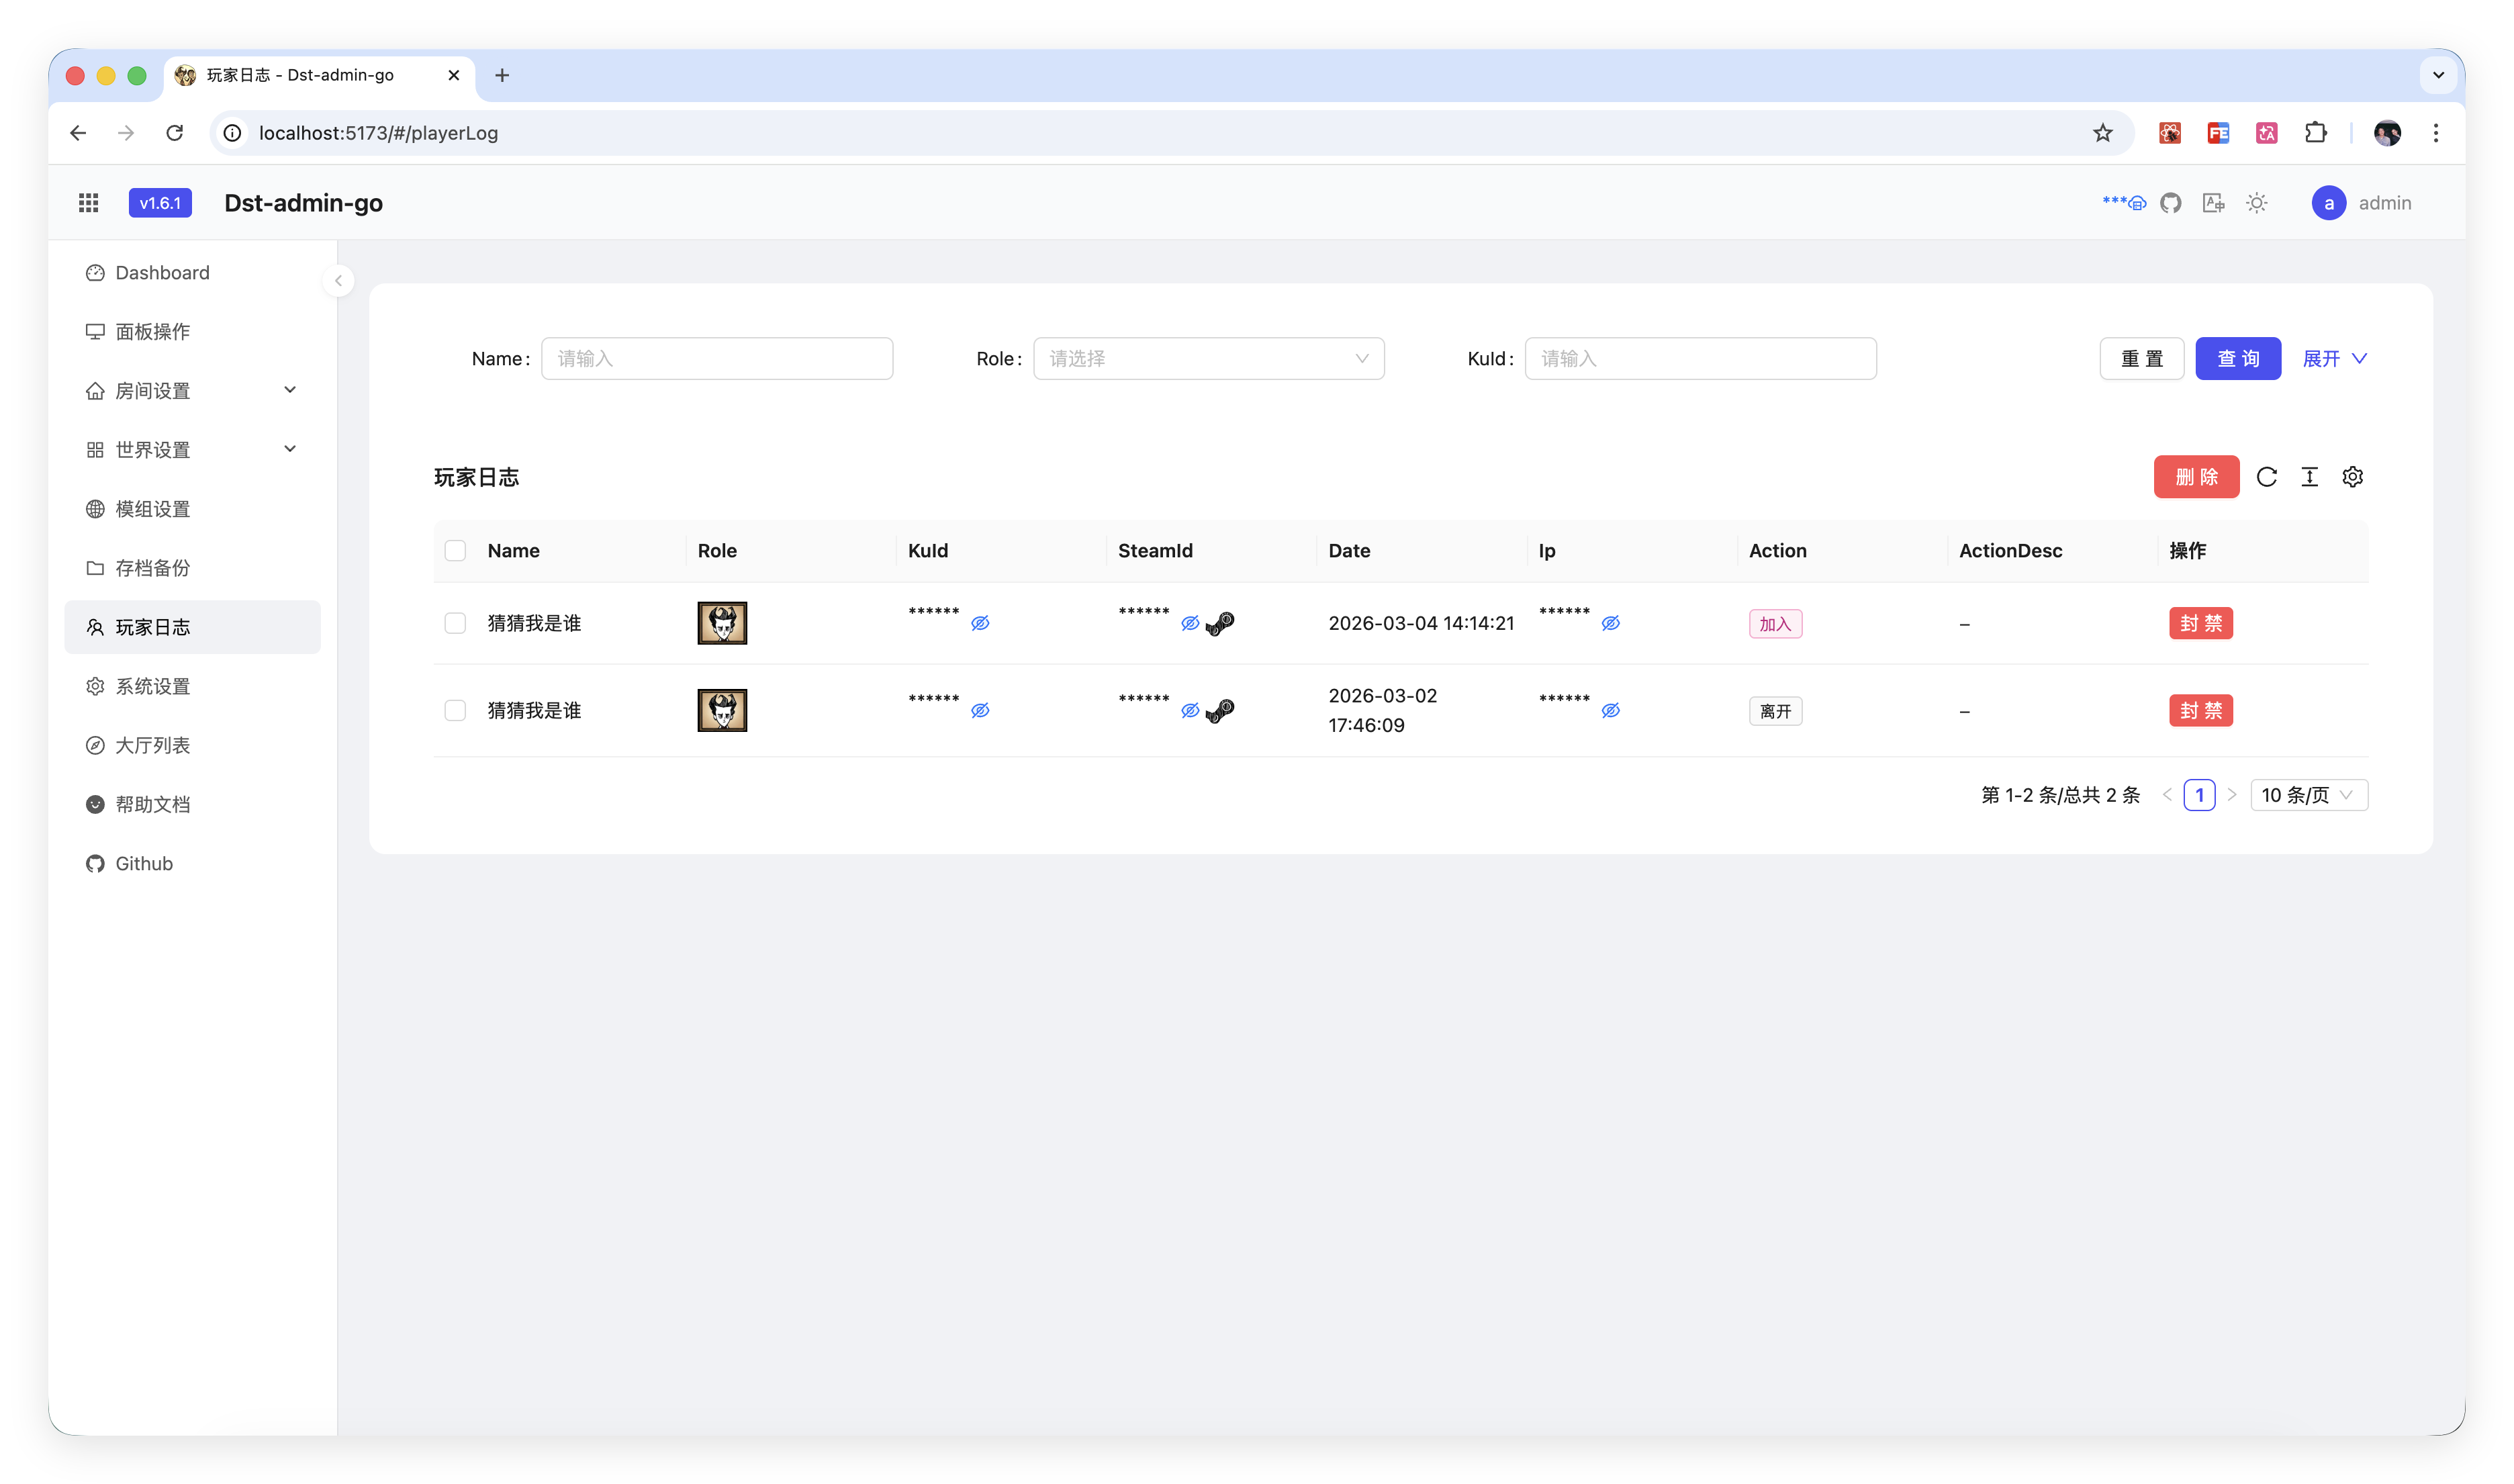Click the pink translate extension icon

pos(2266,133)
